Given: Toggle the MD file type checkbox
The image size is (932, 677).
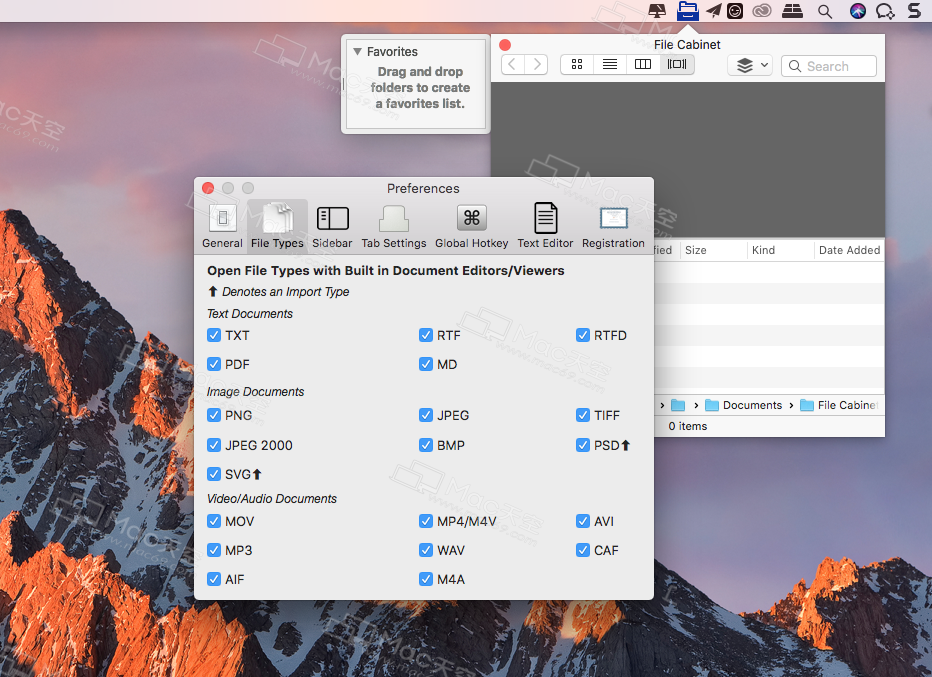Looking at the screenshot, I should 426,364.
